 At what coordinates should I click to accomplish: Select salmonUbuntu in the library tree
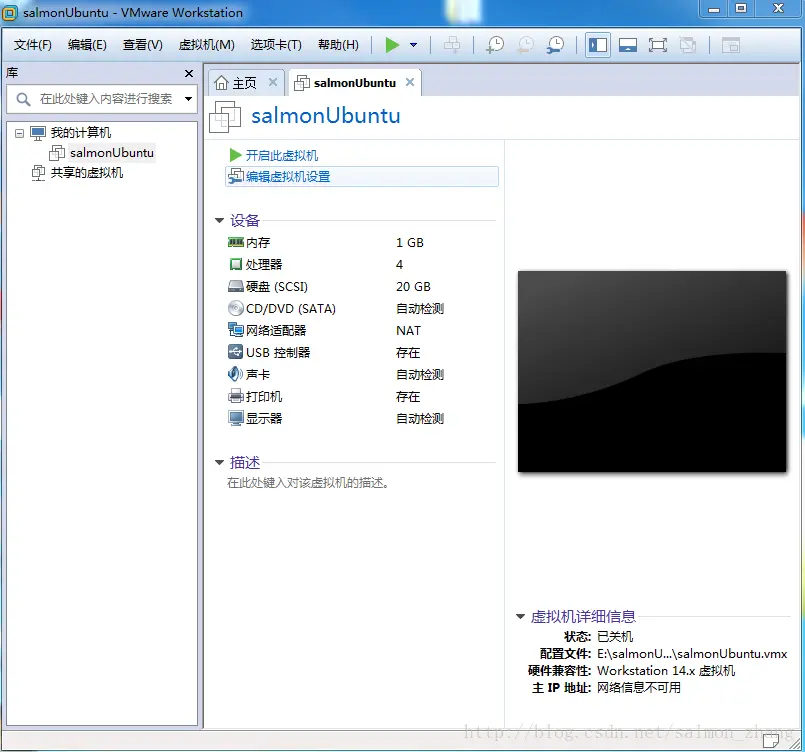tap(112, 153)
